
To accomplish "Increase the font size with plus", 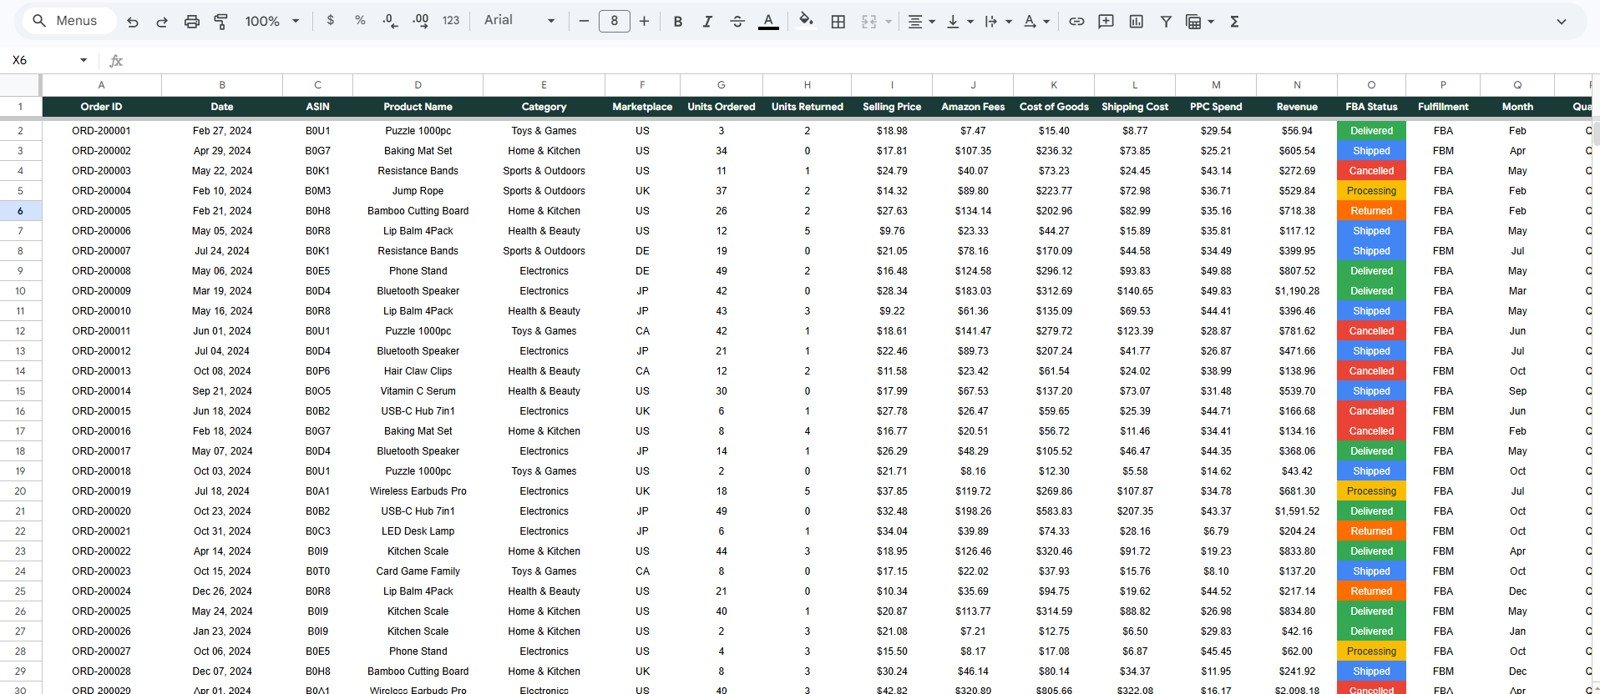I will click(644, 21).
